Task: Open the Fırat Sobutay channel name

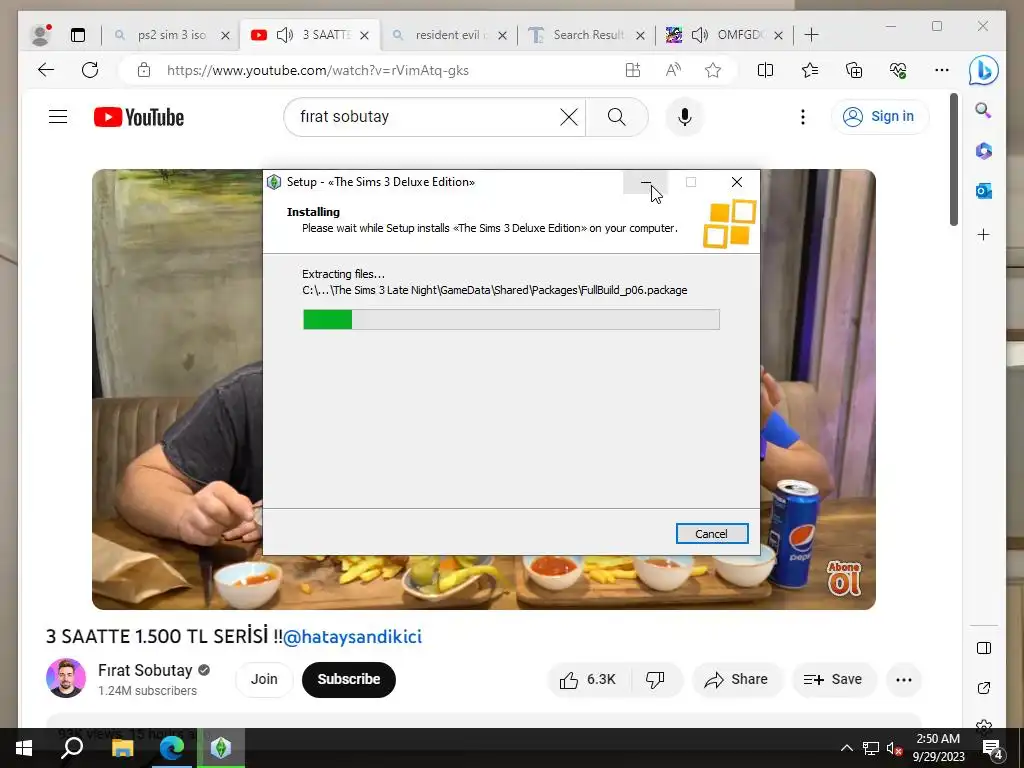Action: 145,671
